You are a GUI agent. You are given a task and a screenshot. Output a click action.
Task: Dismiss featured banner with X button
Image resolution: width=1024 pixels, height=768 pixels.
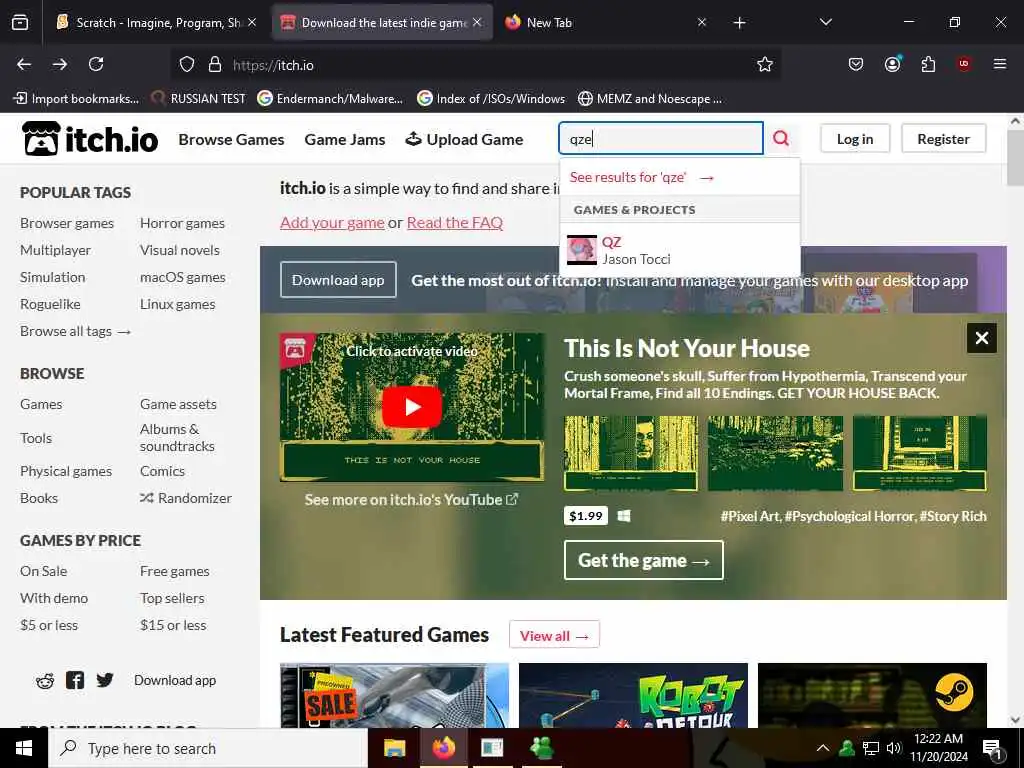click(x=982, y=338)
